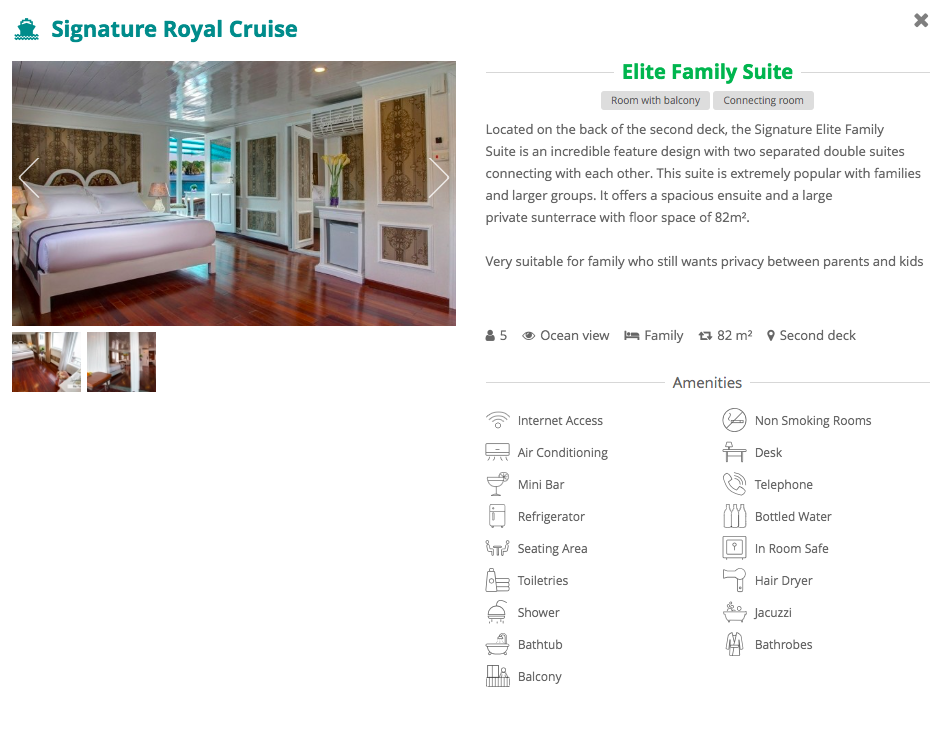Show the next room photo

(438, 178)
